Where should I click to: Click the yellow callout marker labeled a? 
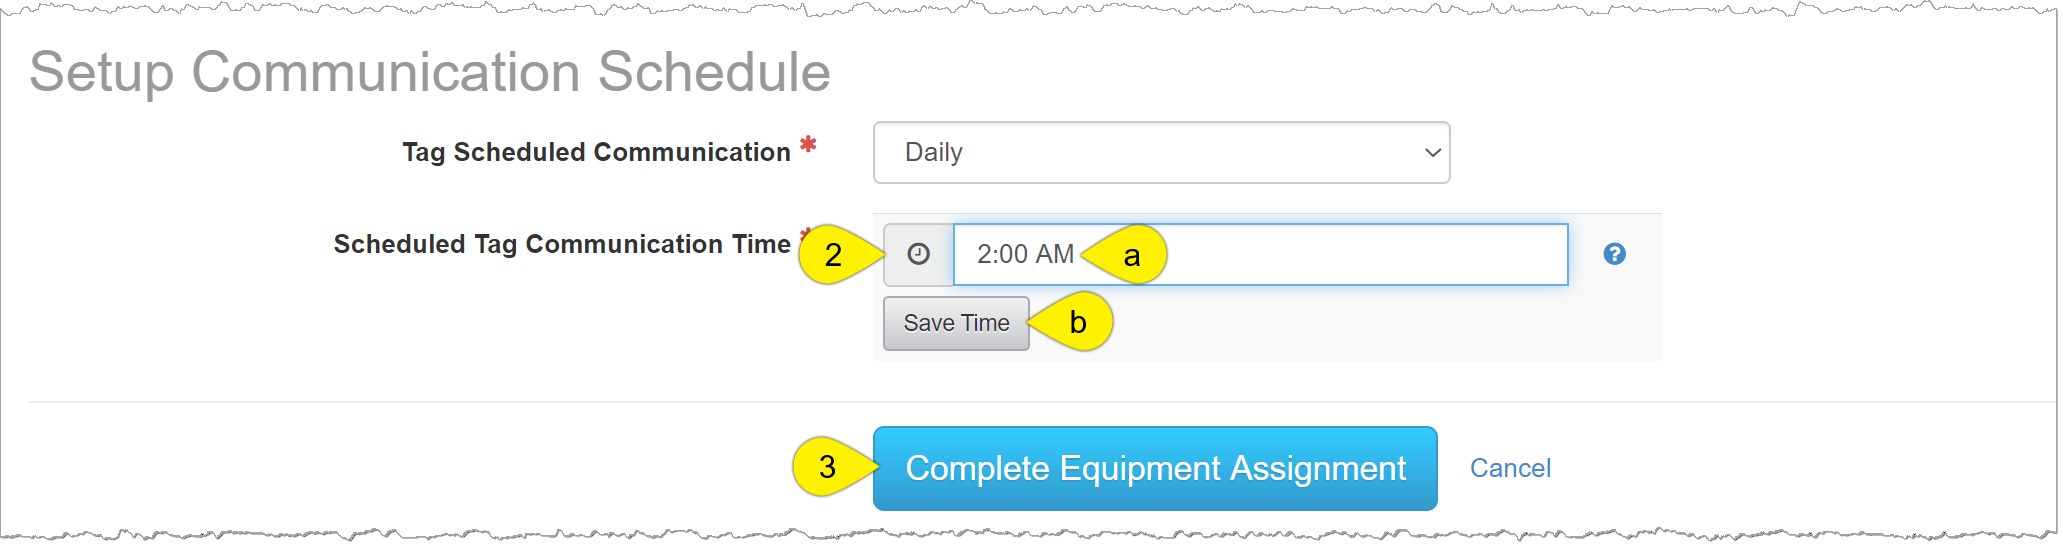1132,255
